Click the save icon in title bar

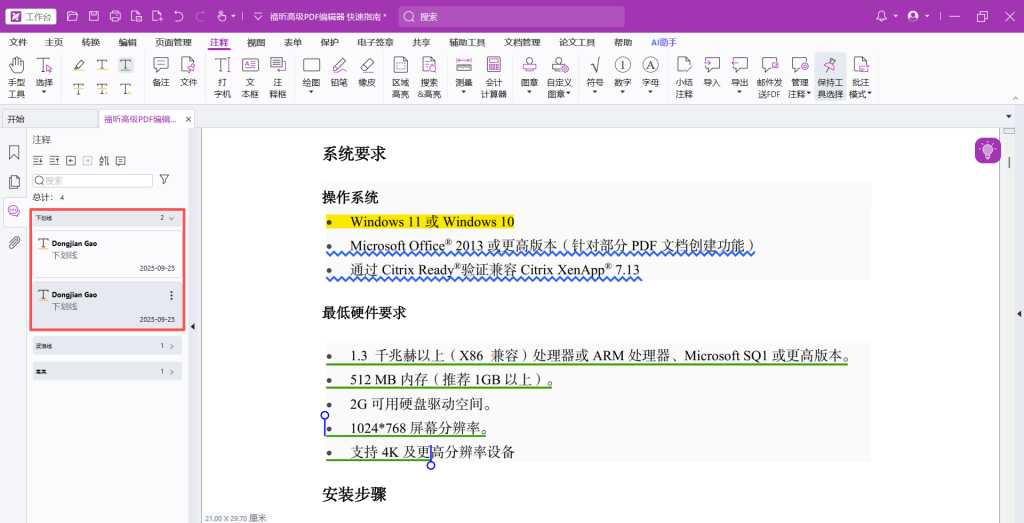[x=94, y=16]
